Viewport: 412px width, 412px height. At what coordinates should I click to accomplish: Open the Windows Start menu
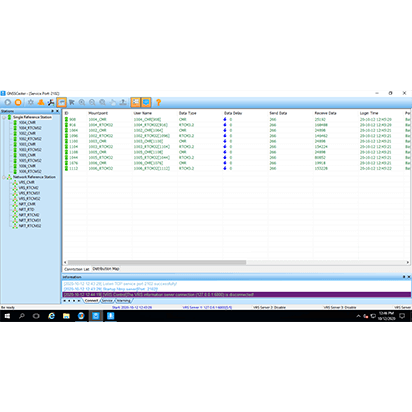click(7, 316)
